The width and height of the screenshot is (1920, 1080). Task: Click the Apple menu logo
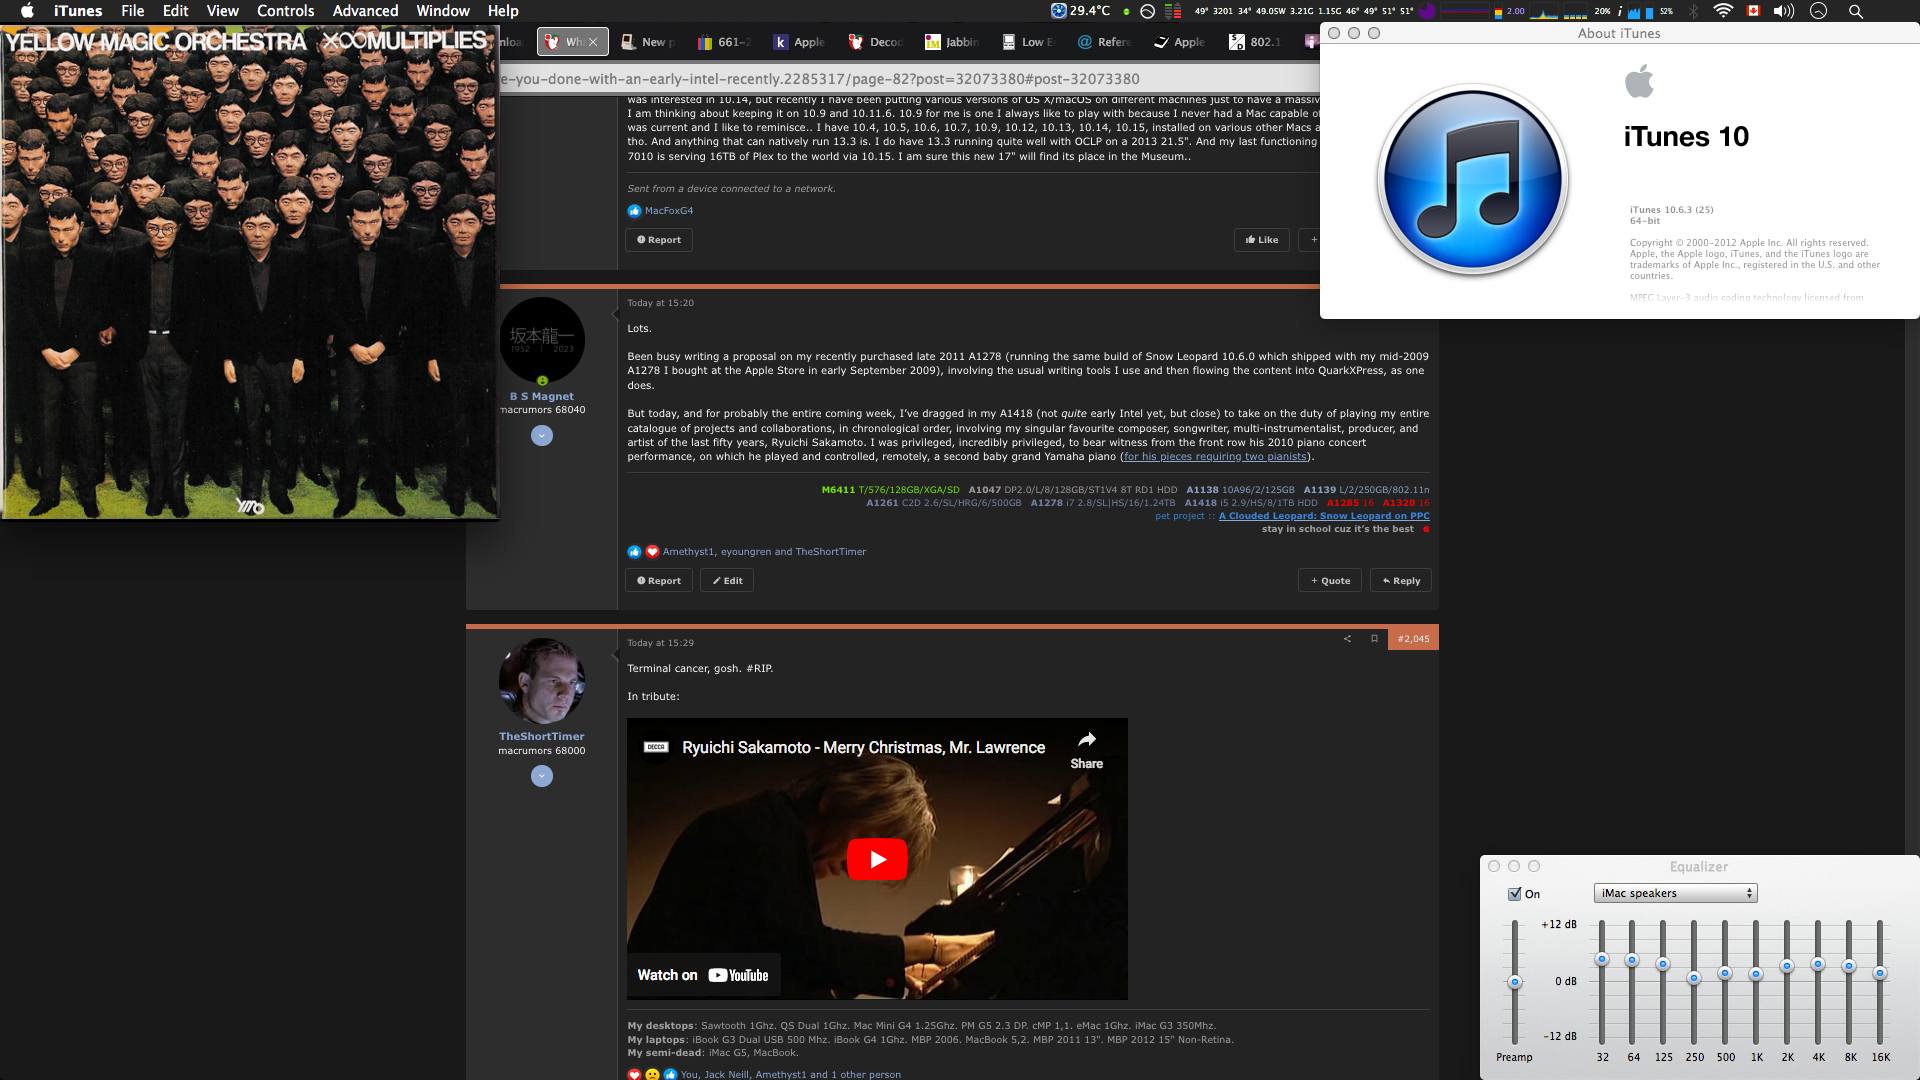[27, 11]
